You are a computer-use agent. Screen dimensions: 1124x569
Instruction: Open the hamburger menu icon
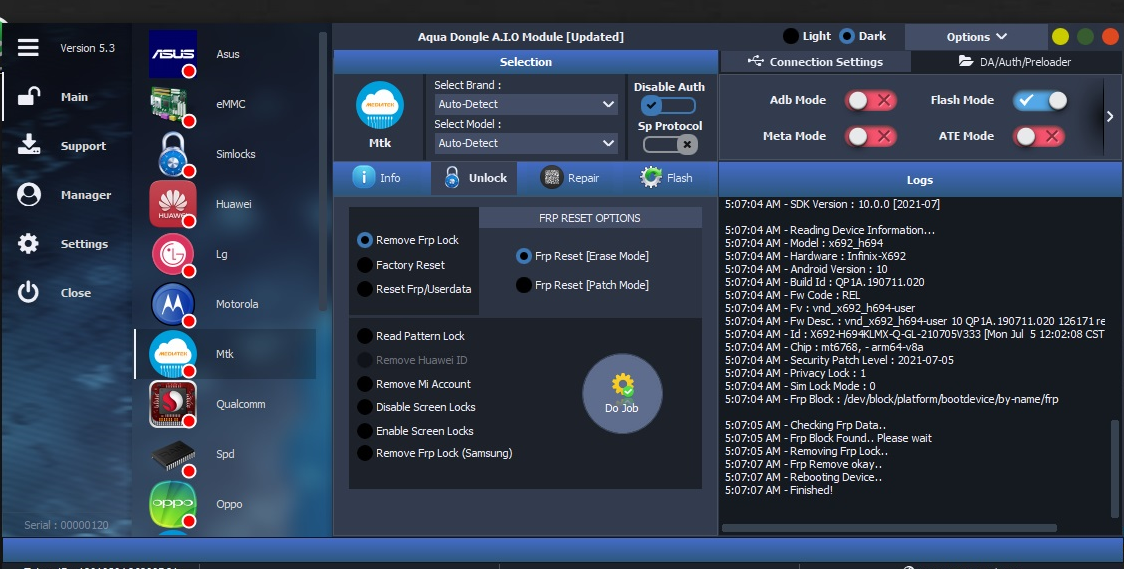28,47
